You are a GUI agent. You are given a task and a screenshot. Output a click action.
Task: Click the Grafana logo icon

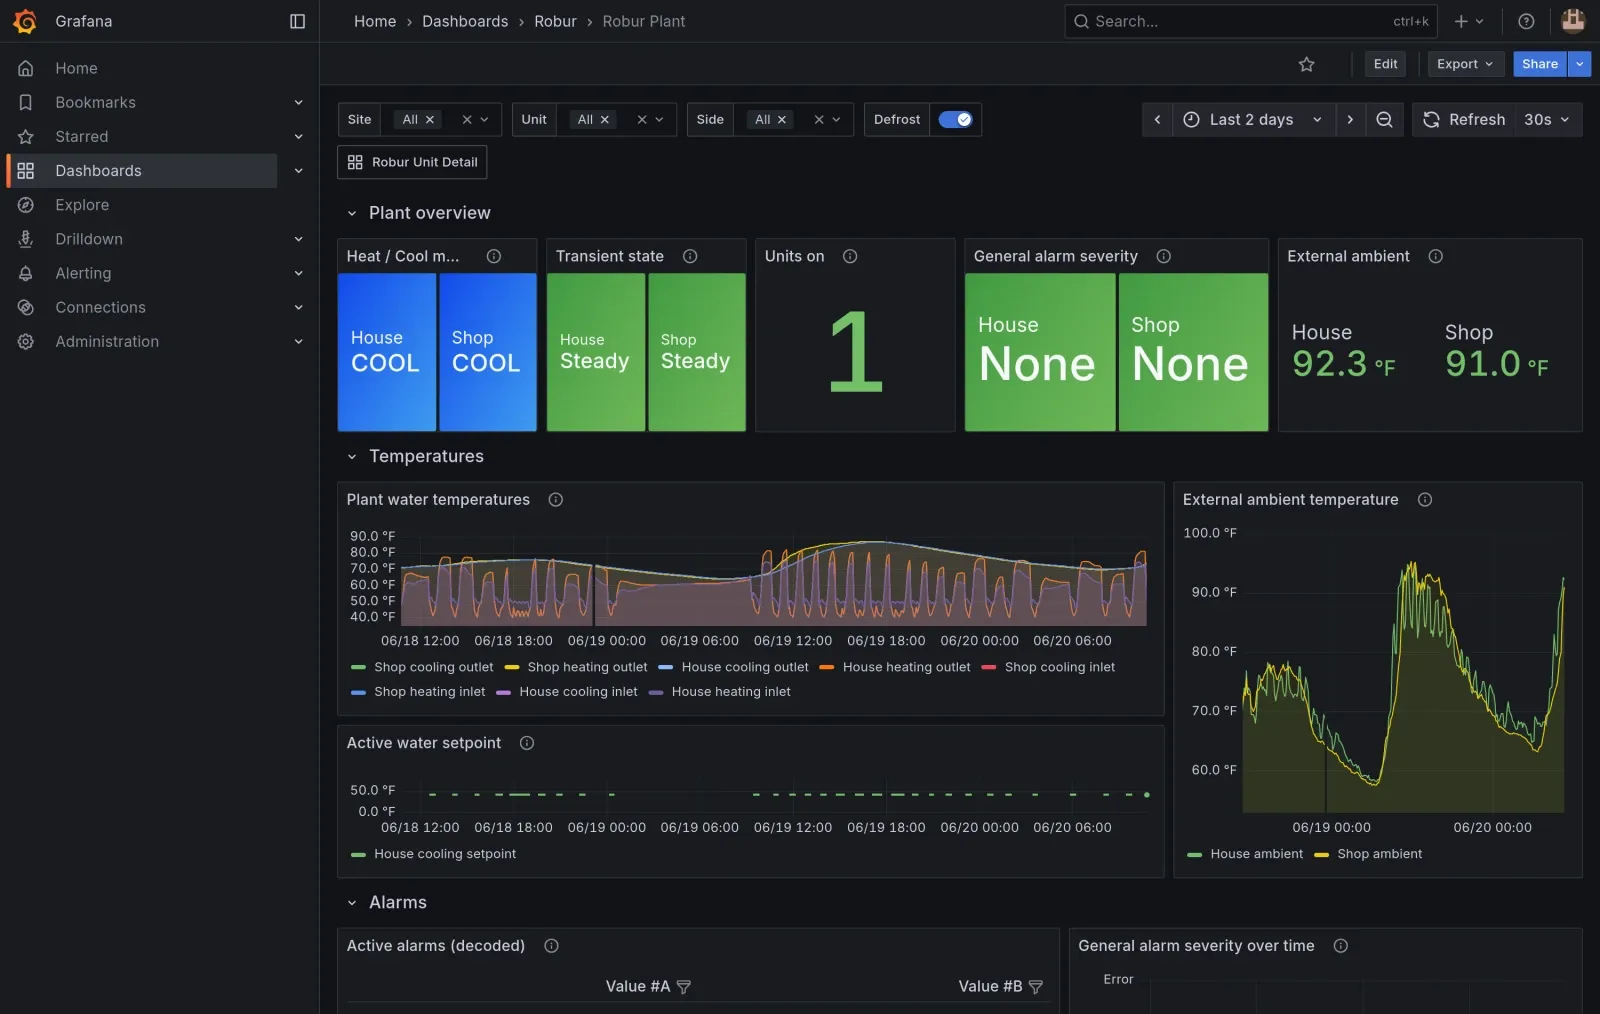25,21
